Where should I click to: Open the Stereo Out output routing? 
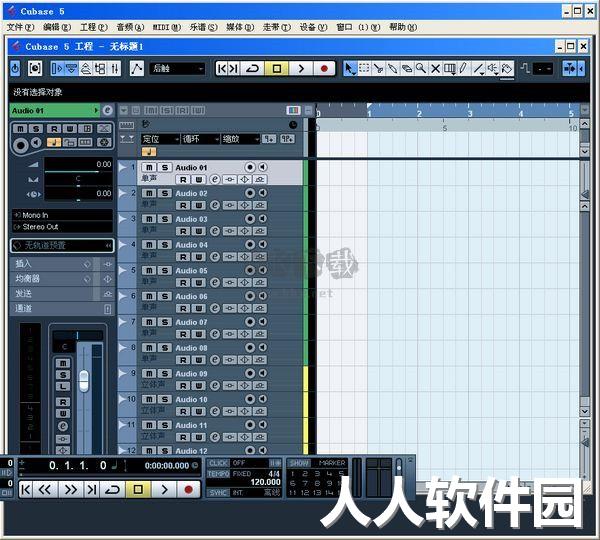pos(62,227)
